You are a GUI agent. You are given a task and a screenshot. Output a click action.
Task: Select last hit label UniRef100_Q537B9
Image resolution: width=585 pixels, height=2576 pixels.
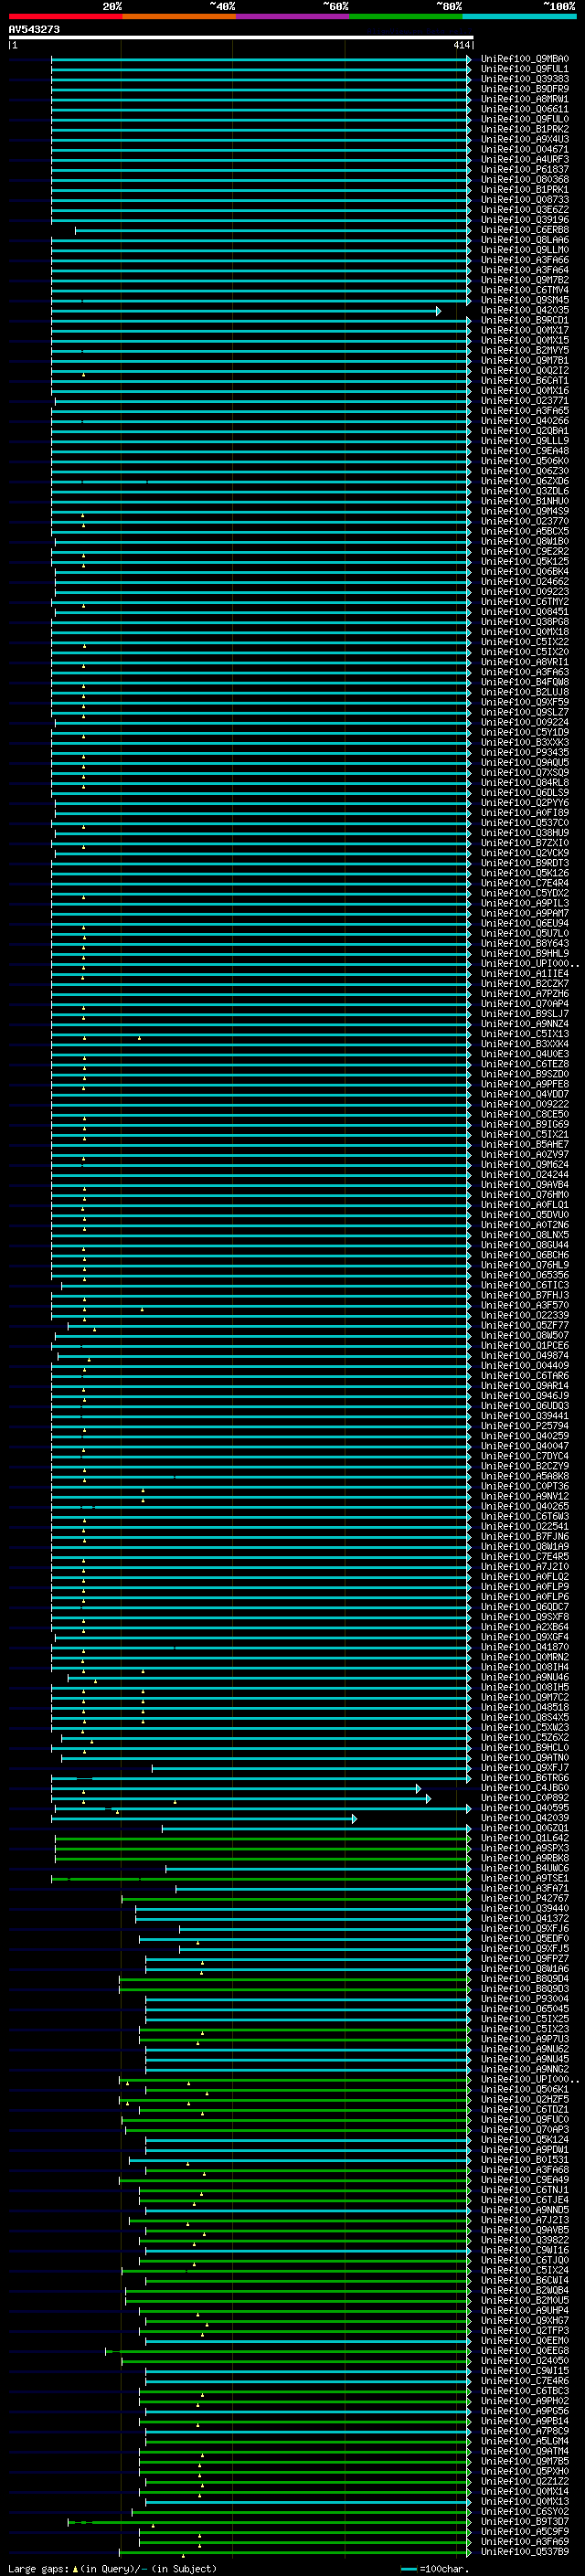[x=525, y=2552]
